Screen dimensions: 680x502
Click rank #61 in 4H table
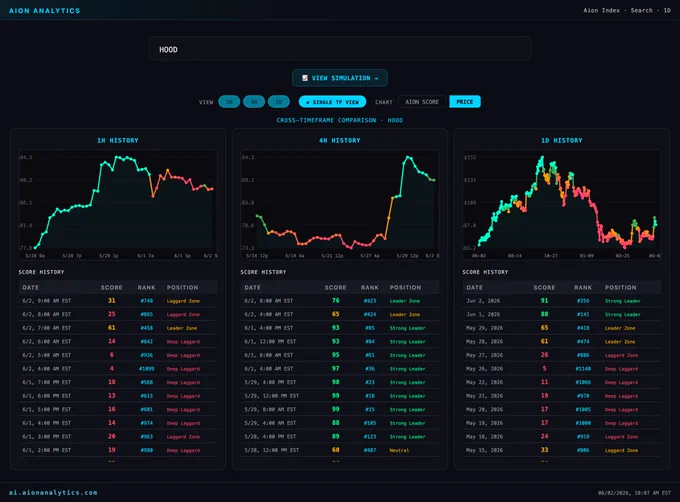[x=370, y=355]
